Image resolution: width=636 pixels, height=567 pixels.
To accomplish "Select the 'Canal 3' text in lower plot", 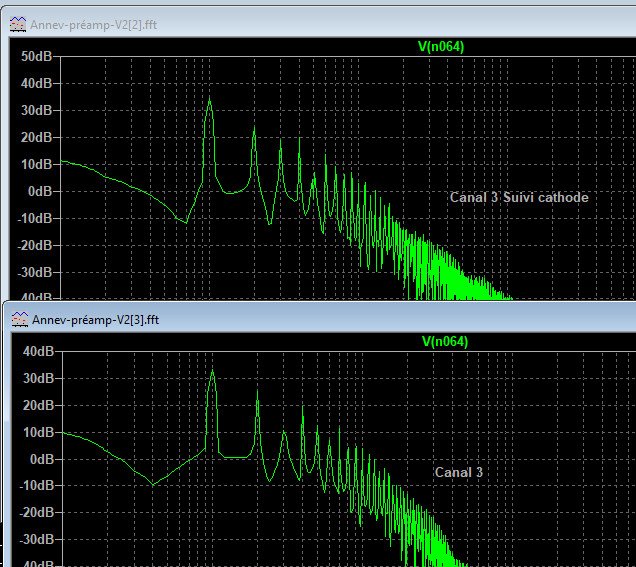I will (x=458, y=471).
